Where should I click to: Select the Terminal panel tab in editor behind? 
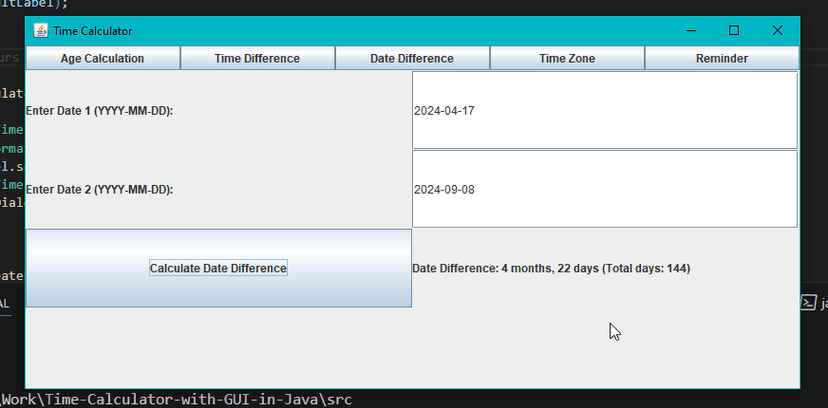tap(5, 302)
